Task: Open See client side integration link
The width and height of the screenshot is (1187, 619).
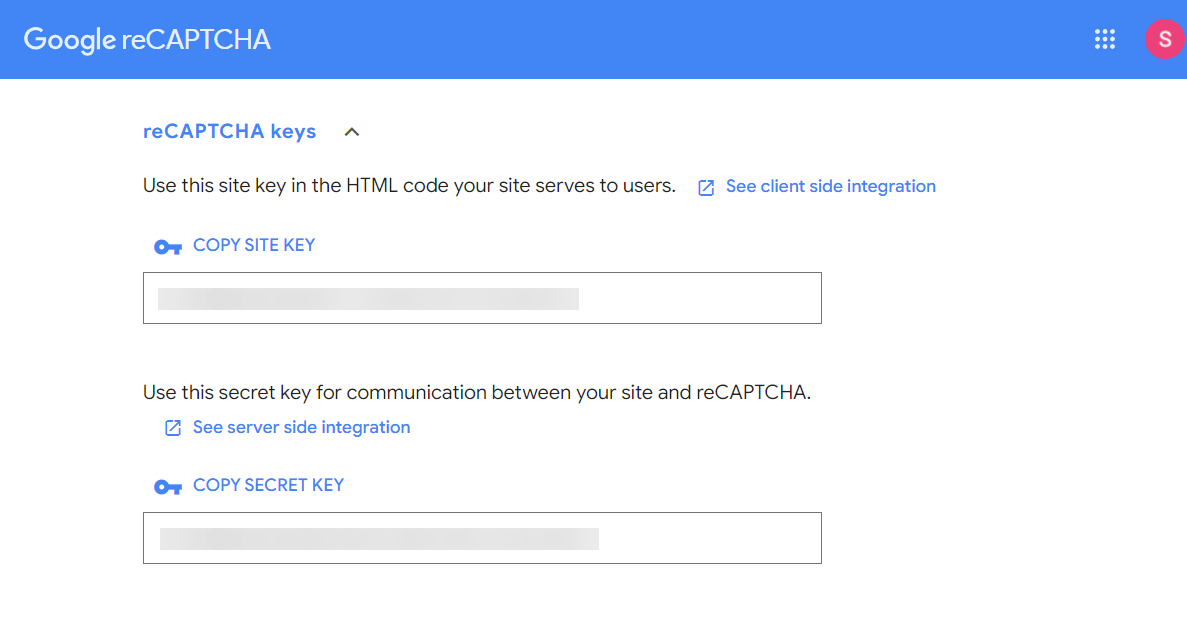Action: point(830,186)
